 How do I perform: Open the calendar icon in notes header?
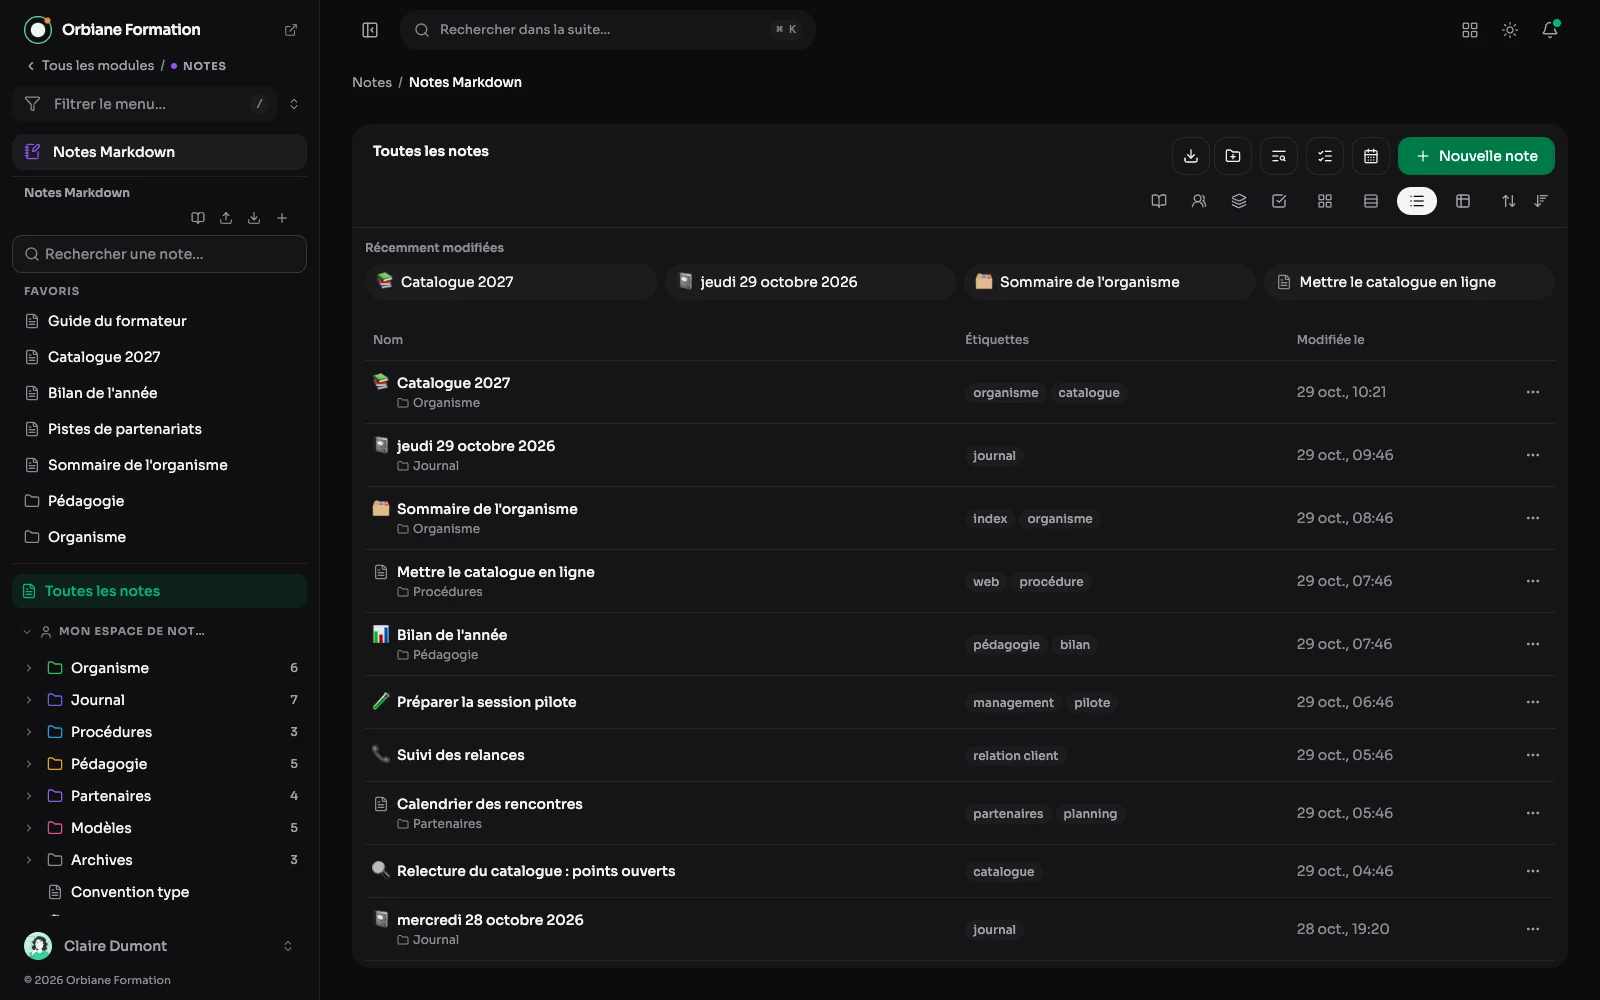[1371, 156]
